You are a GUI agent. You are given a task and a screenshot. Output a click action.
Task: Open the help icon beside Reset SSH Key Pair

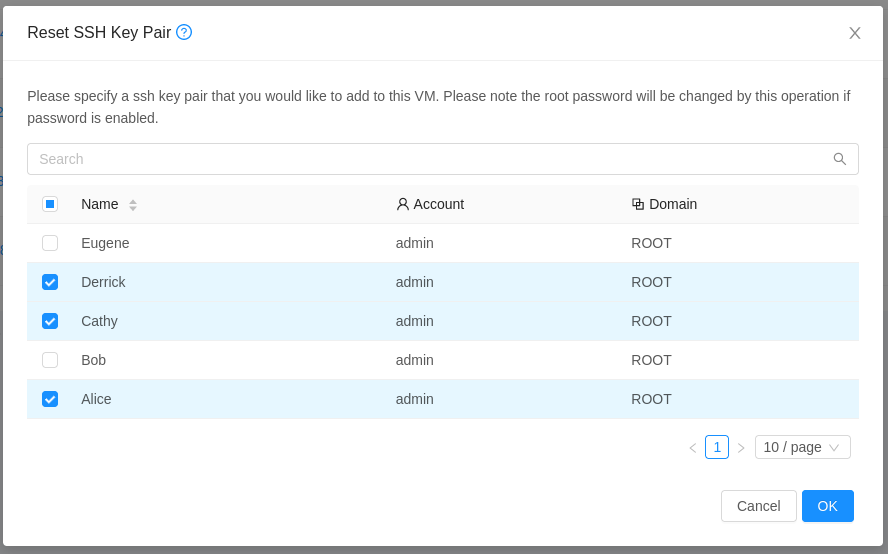(x=184, y=32)
